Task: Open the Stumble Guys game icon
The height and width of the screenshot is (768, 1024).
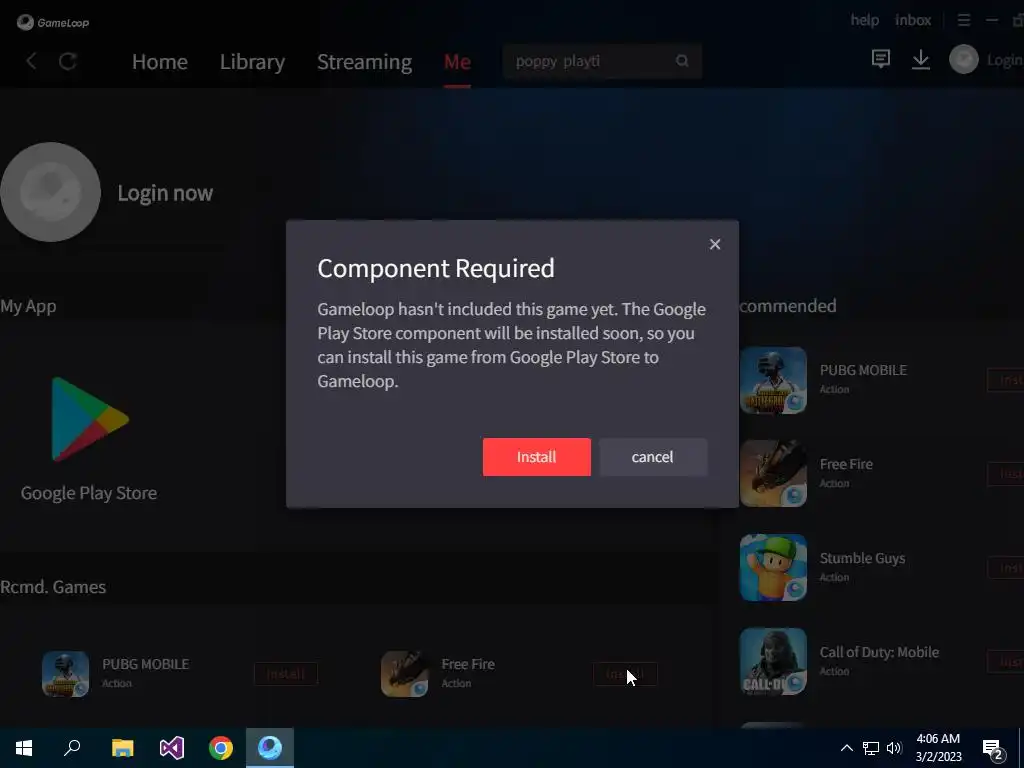Action: click(773, 568)
